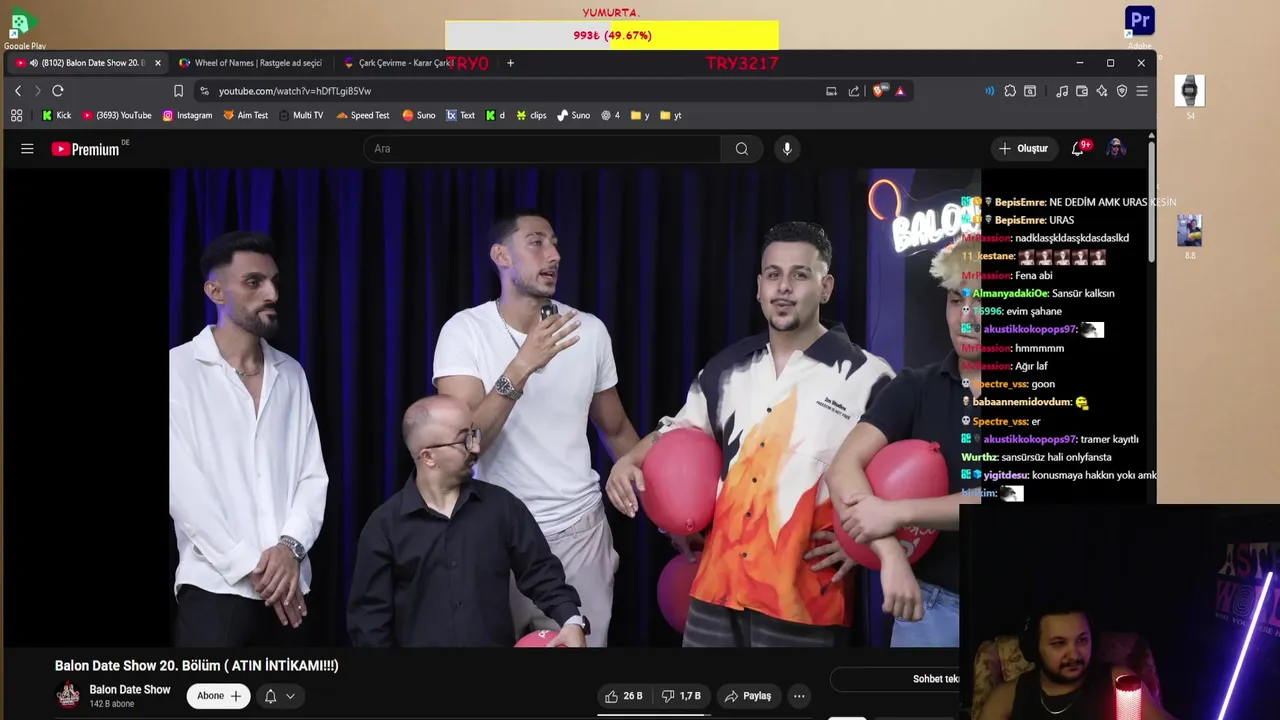Switch to the Wheel of Names tab
1280x720 pixels.
click(251, 63)
